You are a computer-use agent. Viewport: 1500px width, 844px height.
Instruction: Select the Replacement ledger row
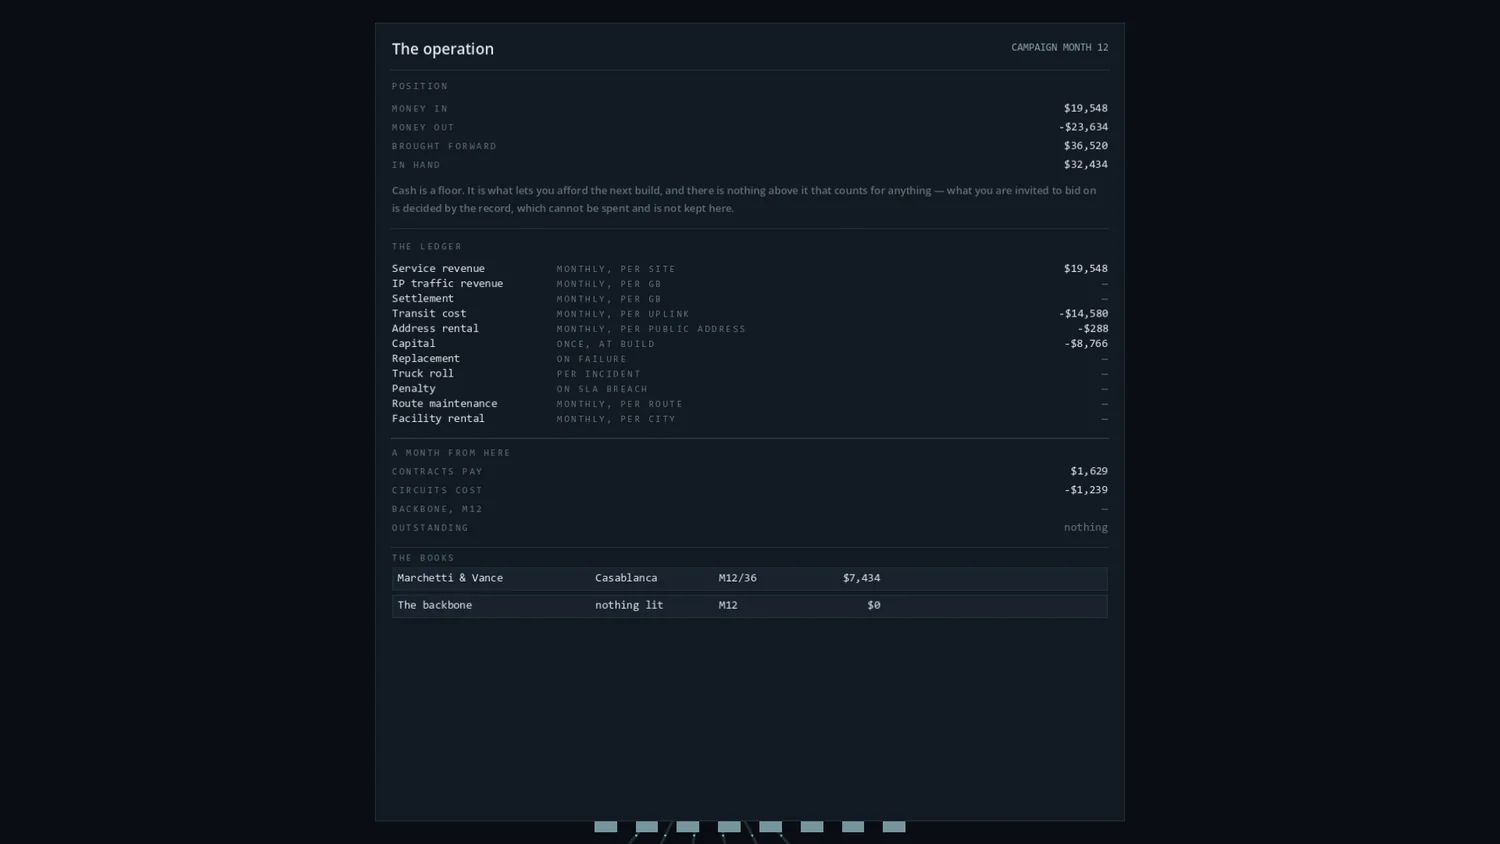coord(749,358)
